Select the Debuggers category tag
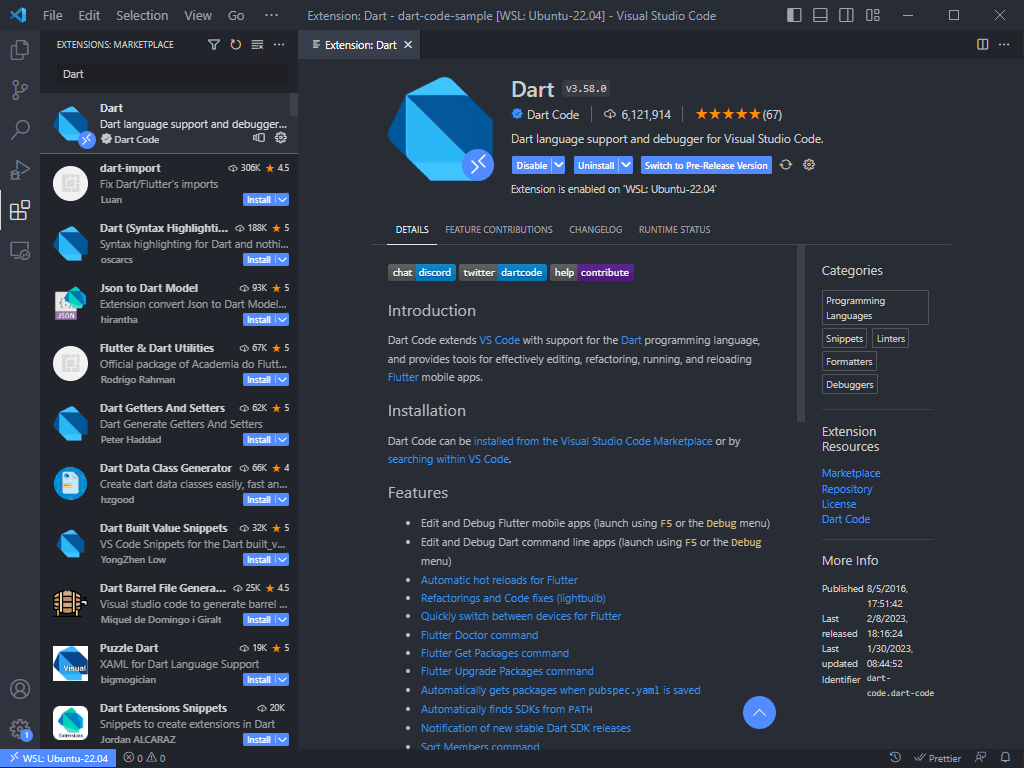The width and height of the screenshot is (1024, 768). coord(850,384)
